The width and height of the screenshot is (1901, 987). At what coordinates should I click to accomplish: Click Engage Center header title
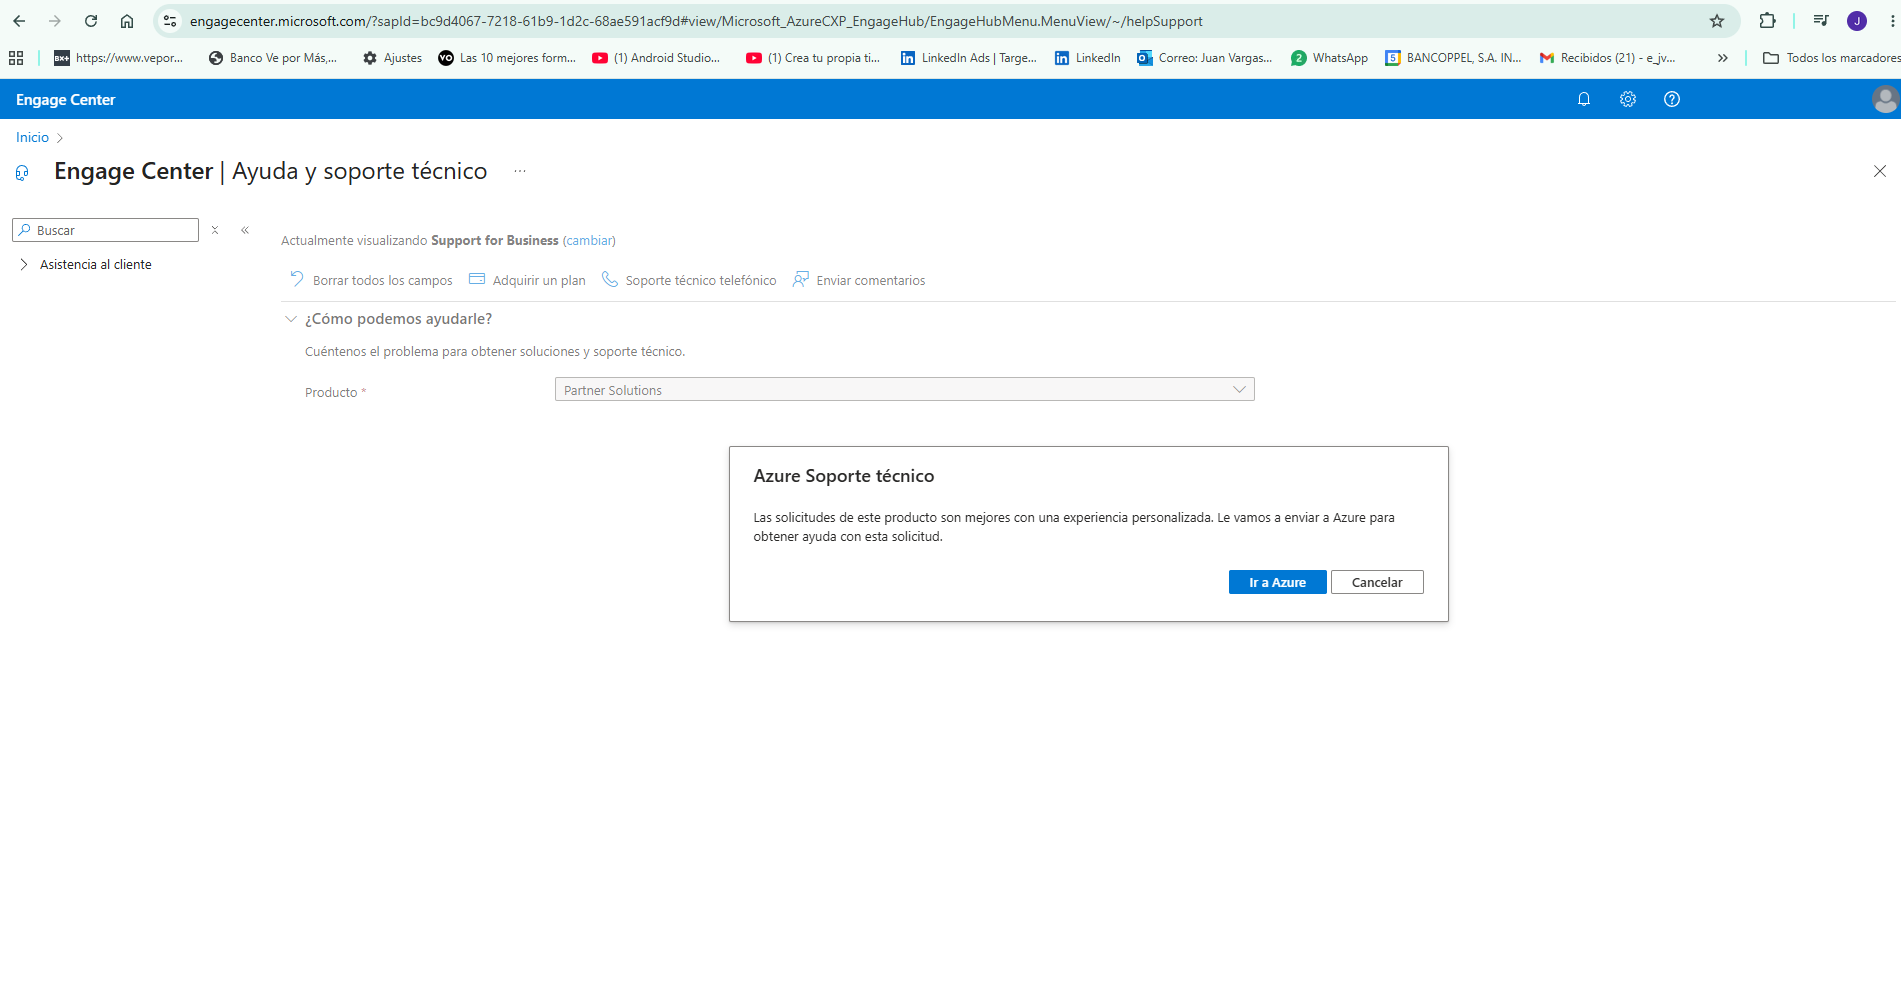click(66, 100)
